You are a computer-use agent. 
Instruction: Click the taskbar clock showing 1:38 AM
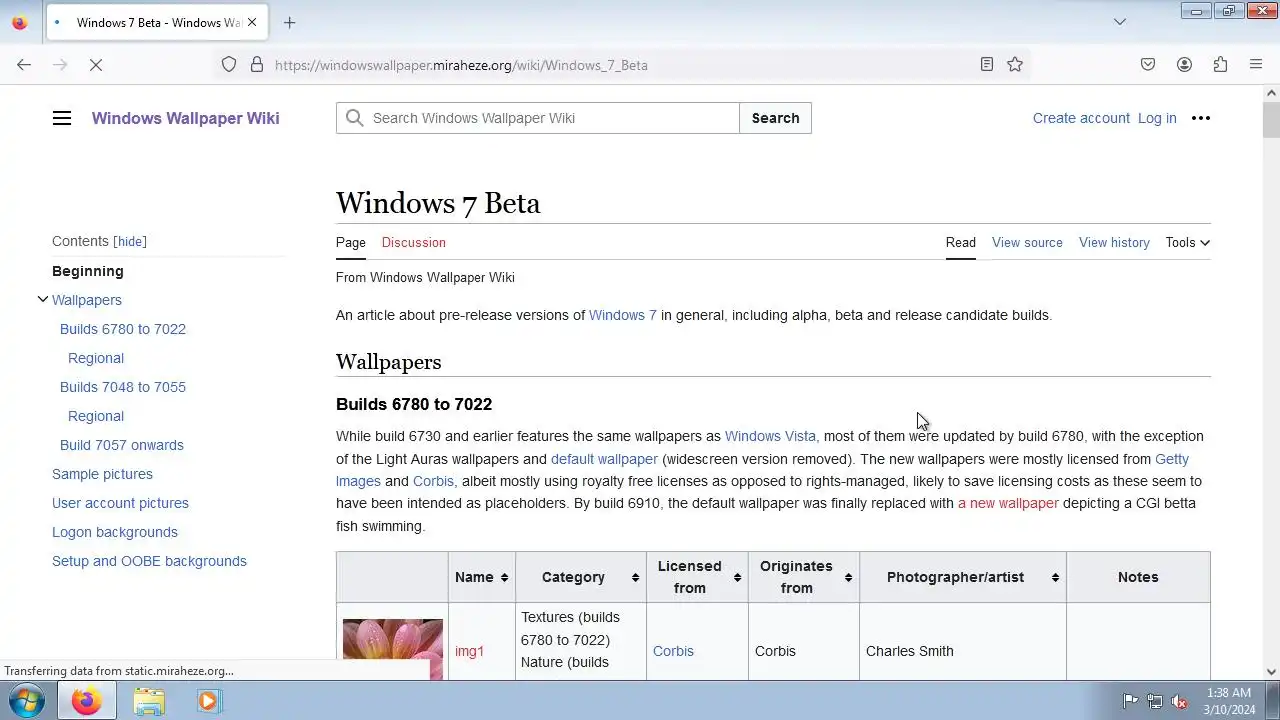point(1229,701)
